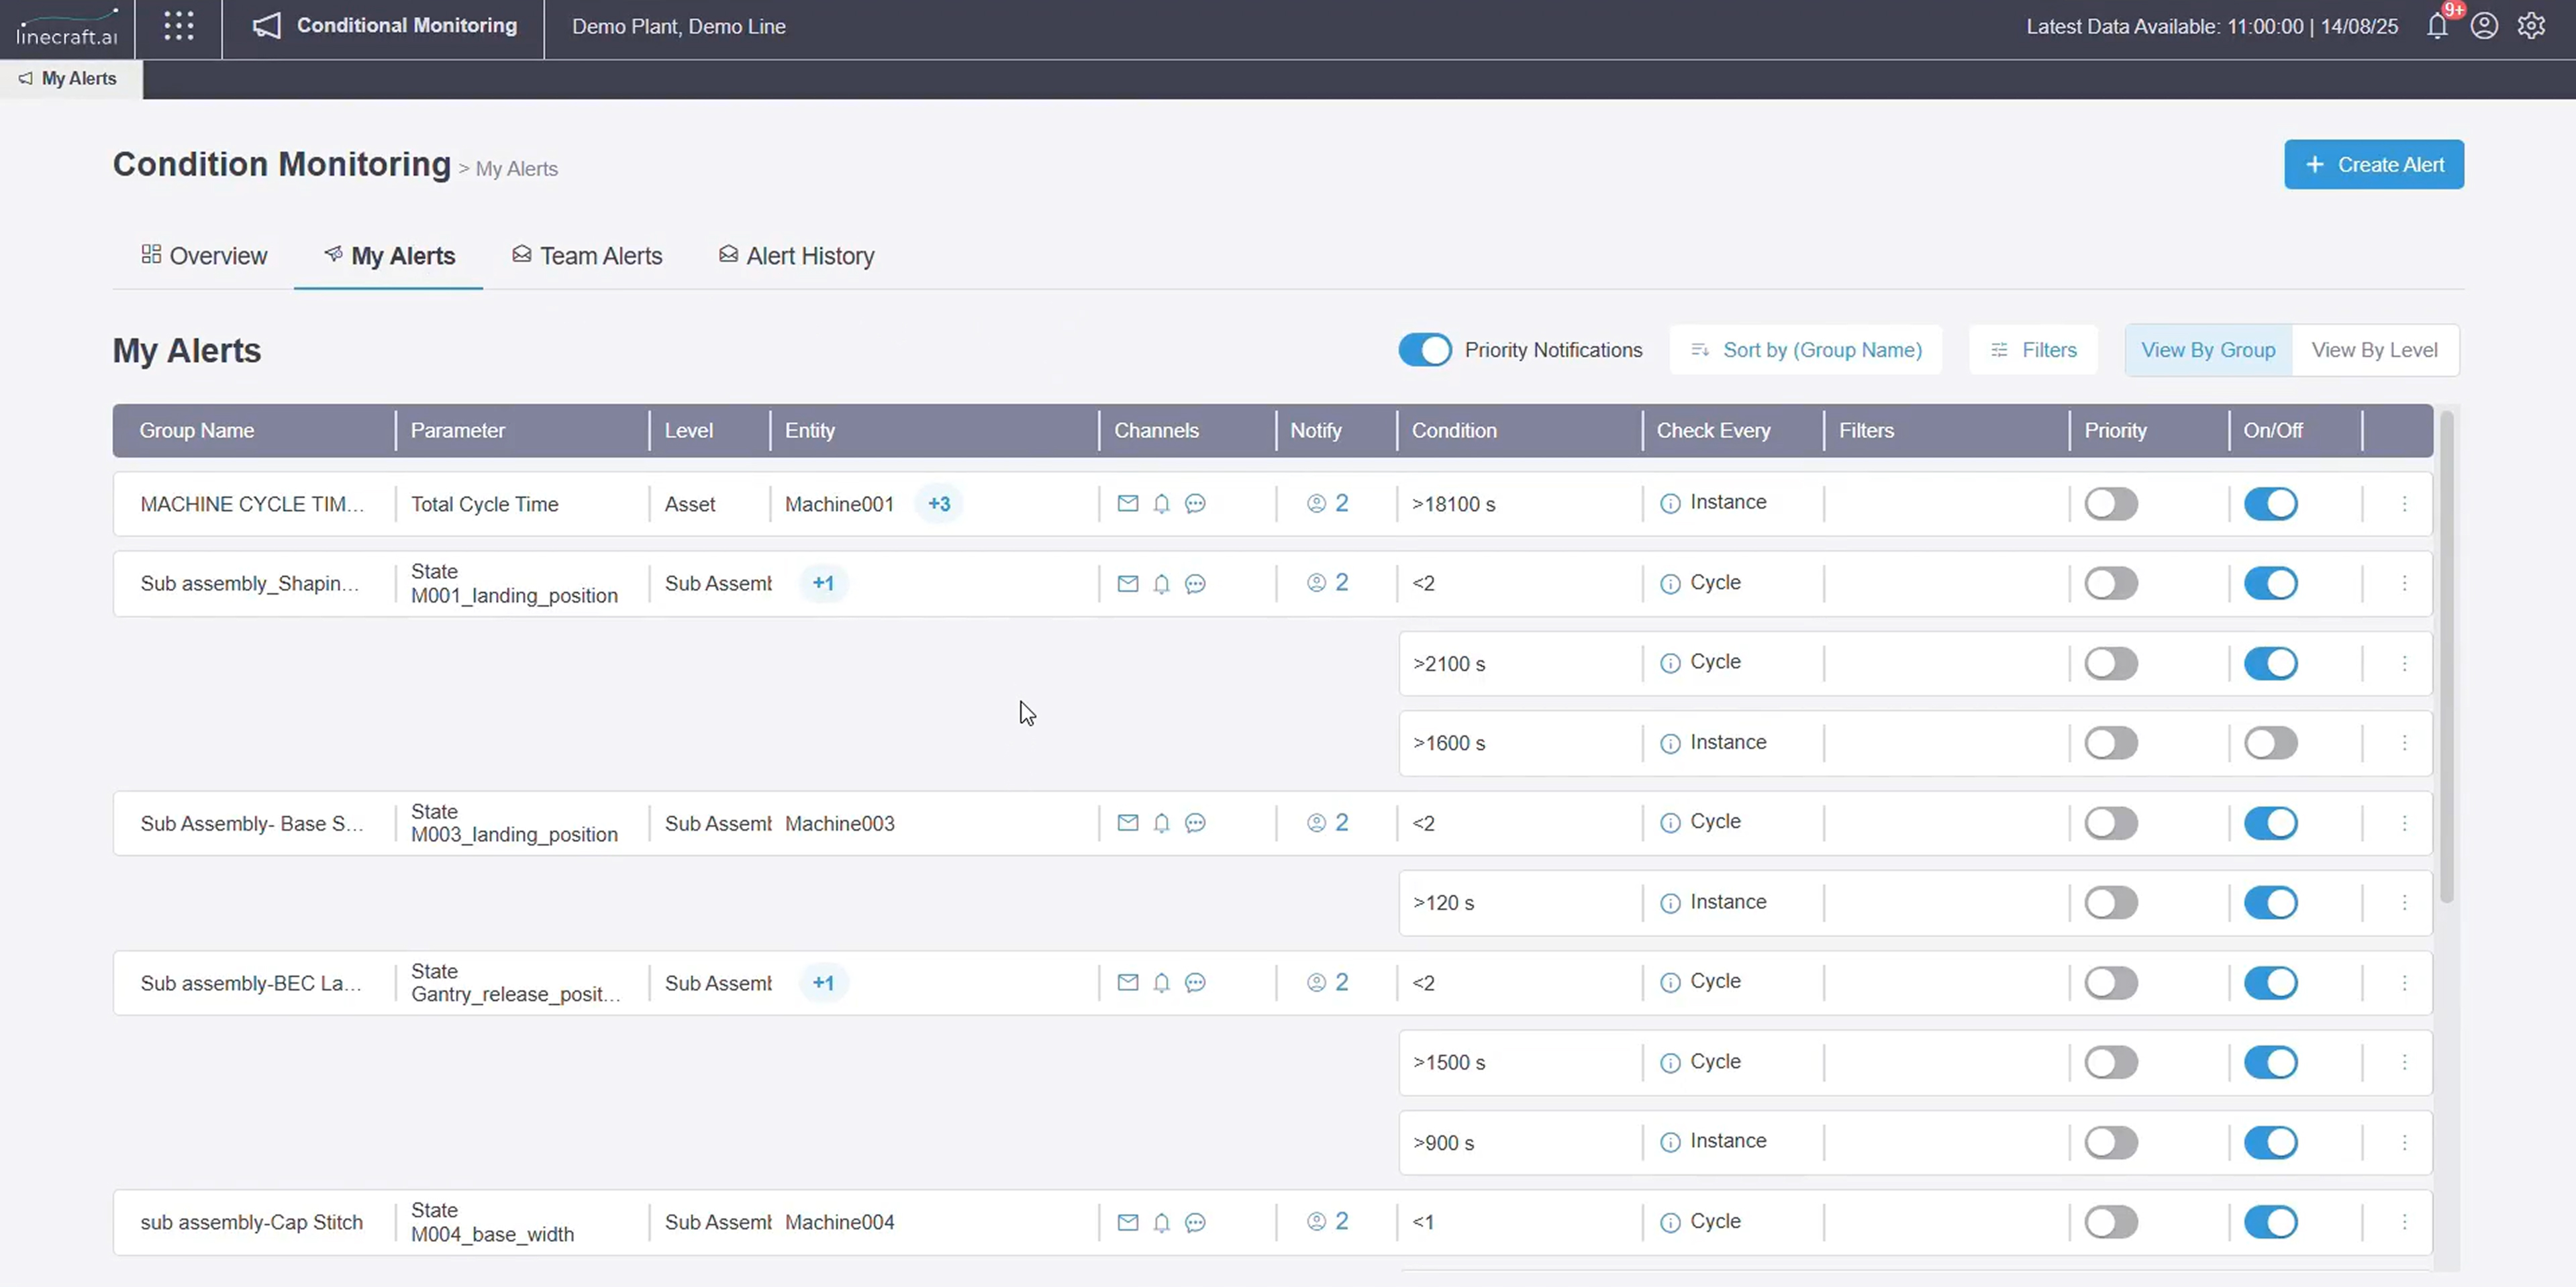Click chat channel icon in sub assembly-Cap Stitch row

[x=1195, y=1222]
